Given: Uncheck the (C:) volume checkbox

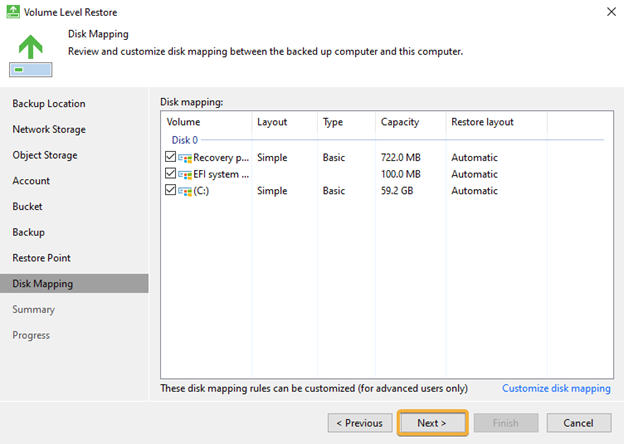Looking at the screenshot, I should point(170,190).
